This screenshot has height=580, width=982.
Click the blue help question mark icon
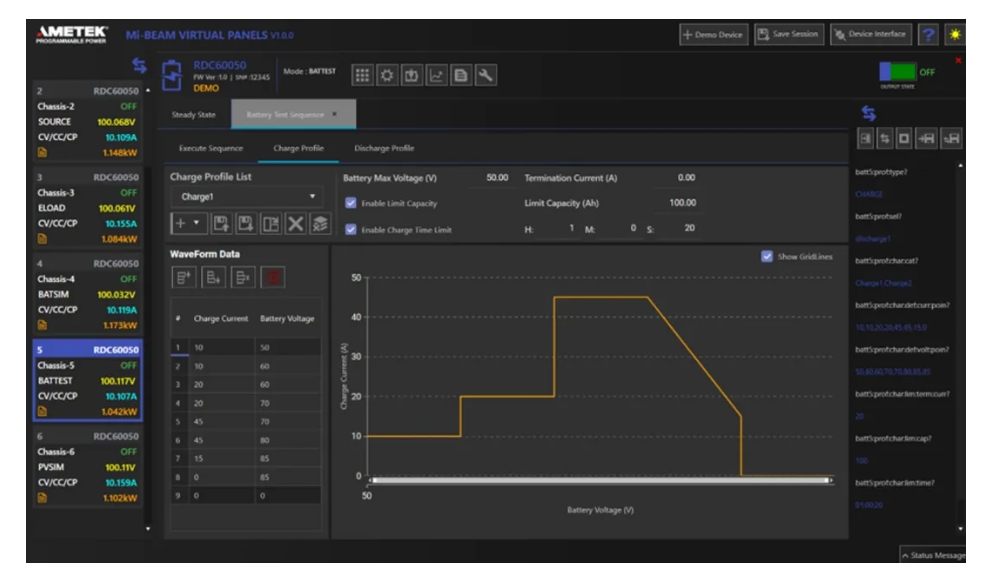(930, 34)
